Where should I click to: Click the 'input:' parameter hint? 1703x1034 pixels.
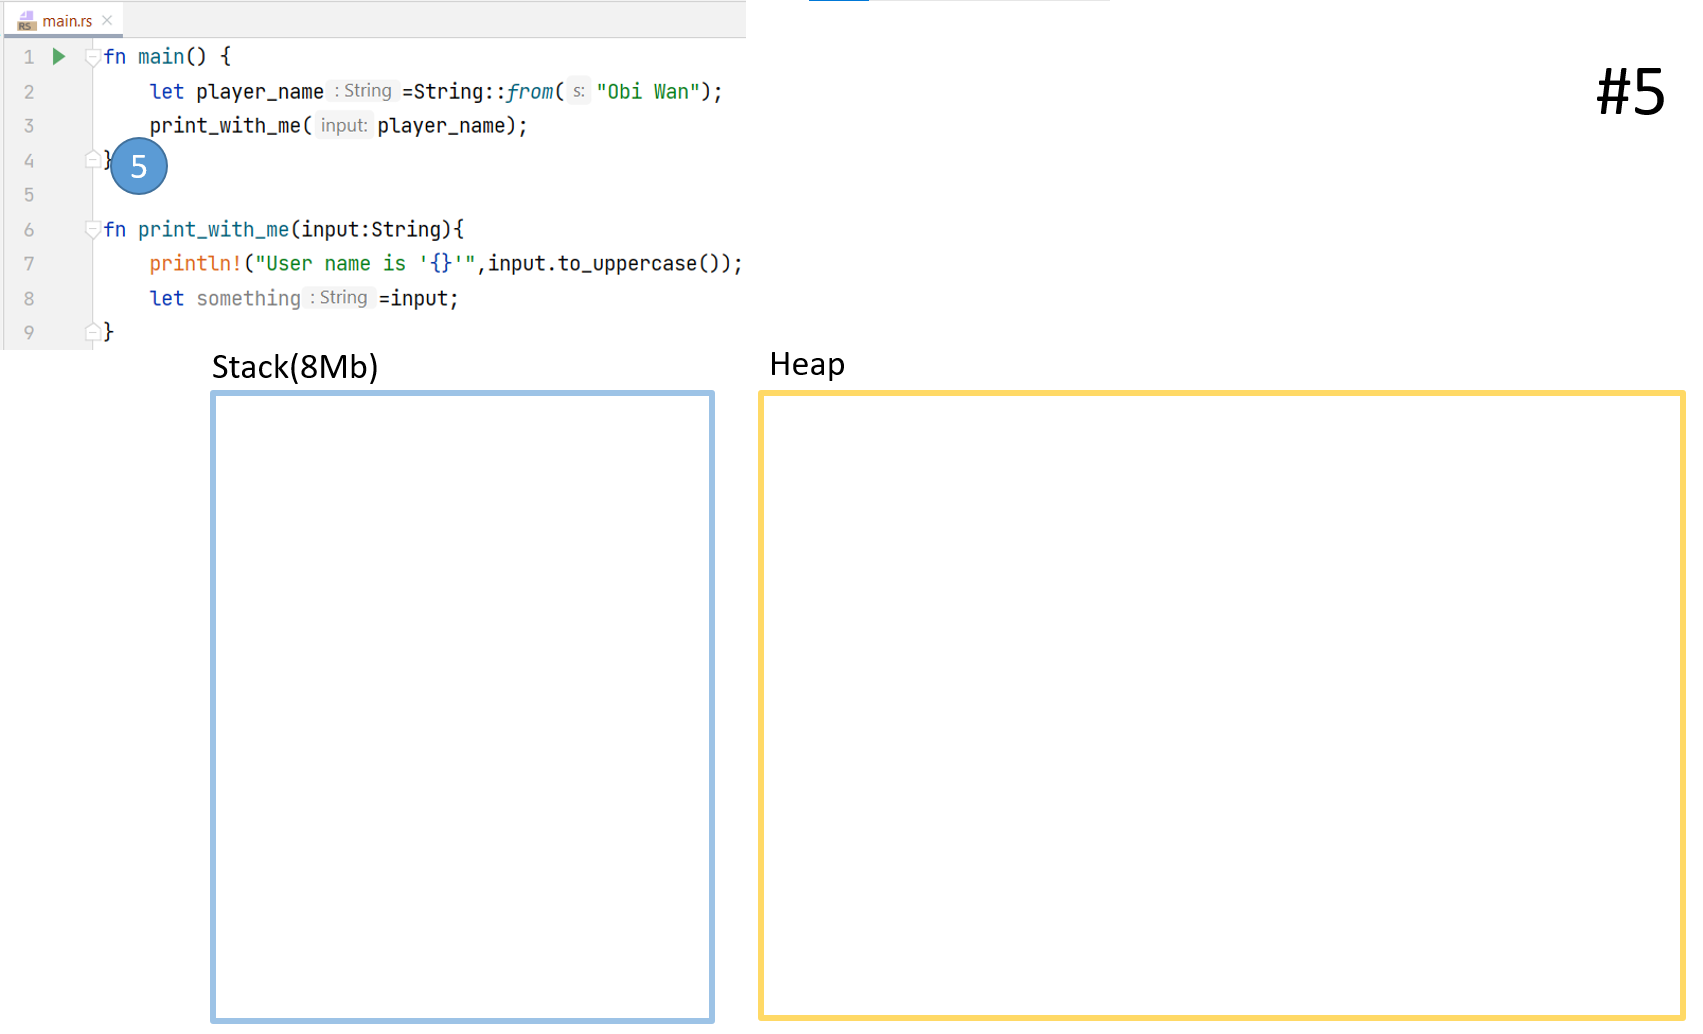coord(344,126)
